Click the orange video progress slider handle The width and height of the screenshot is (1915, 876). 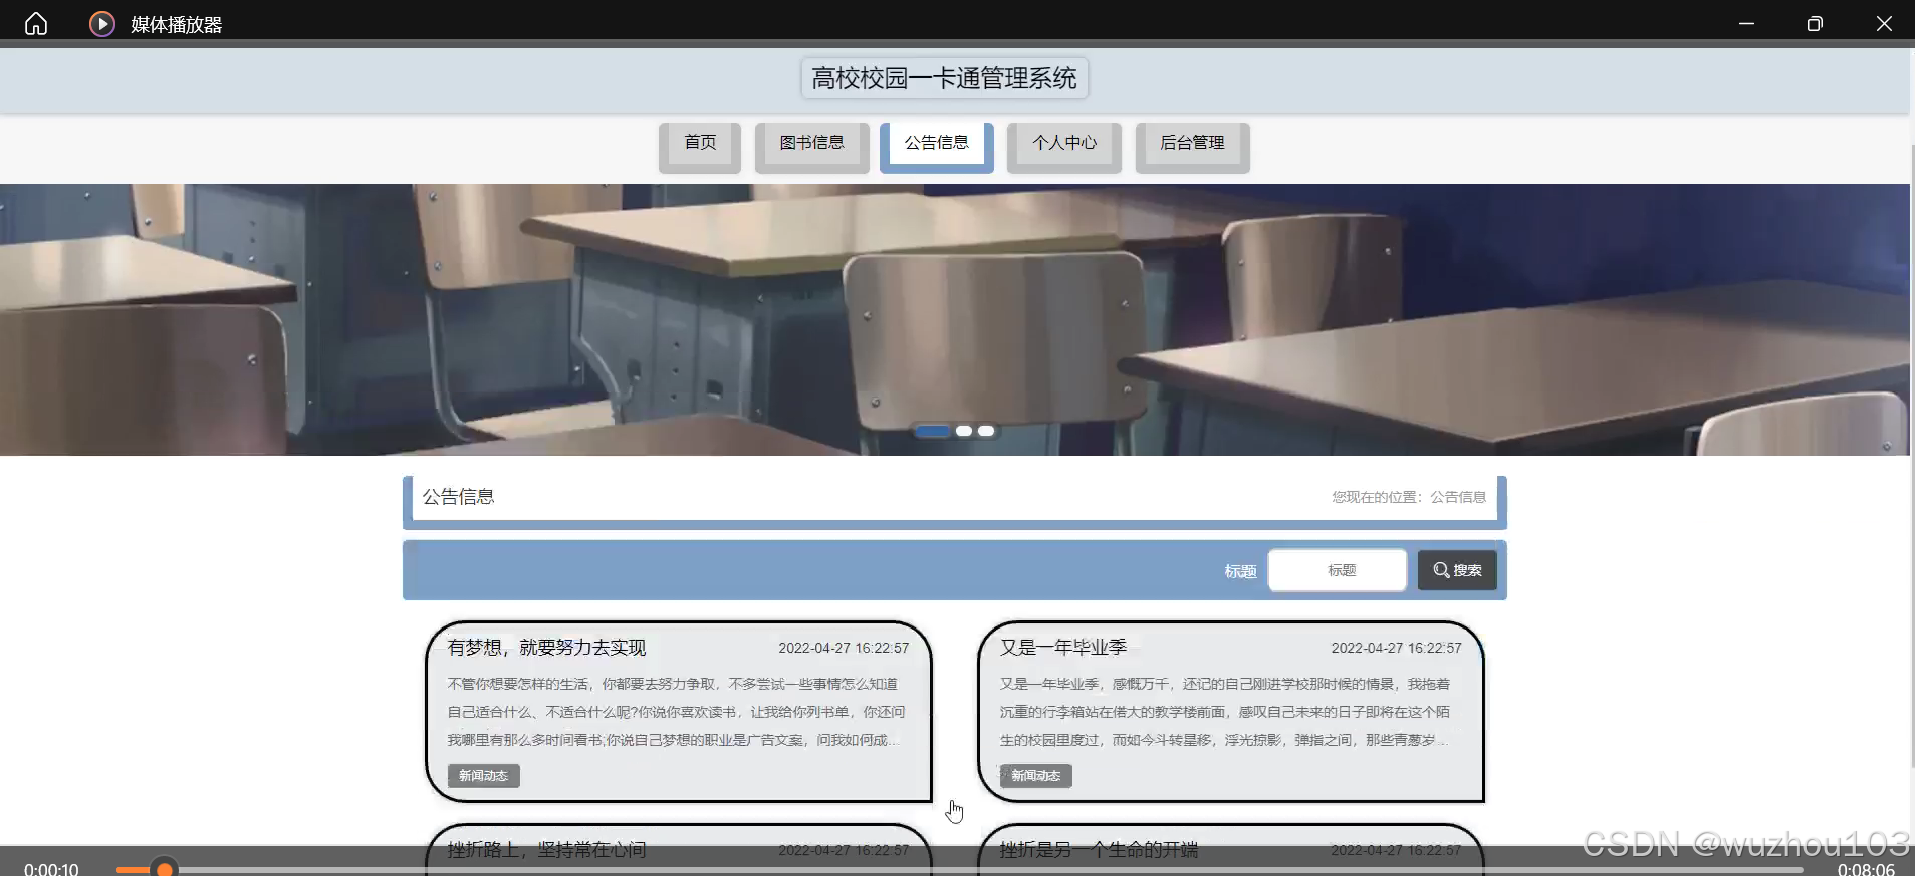[165, 869]
